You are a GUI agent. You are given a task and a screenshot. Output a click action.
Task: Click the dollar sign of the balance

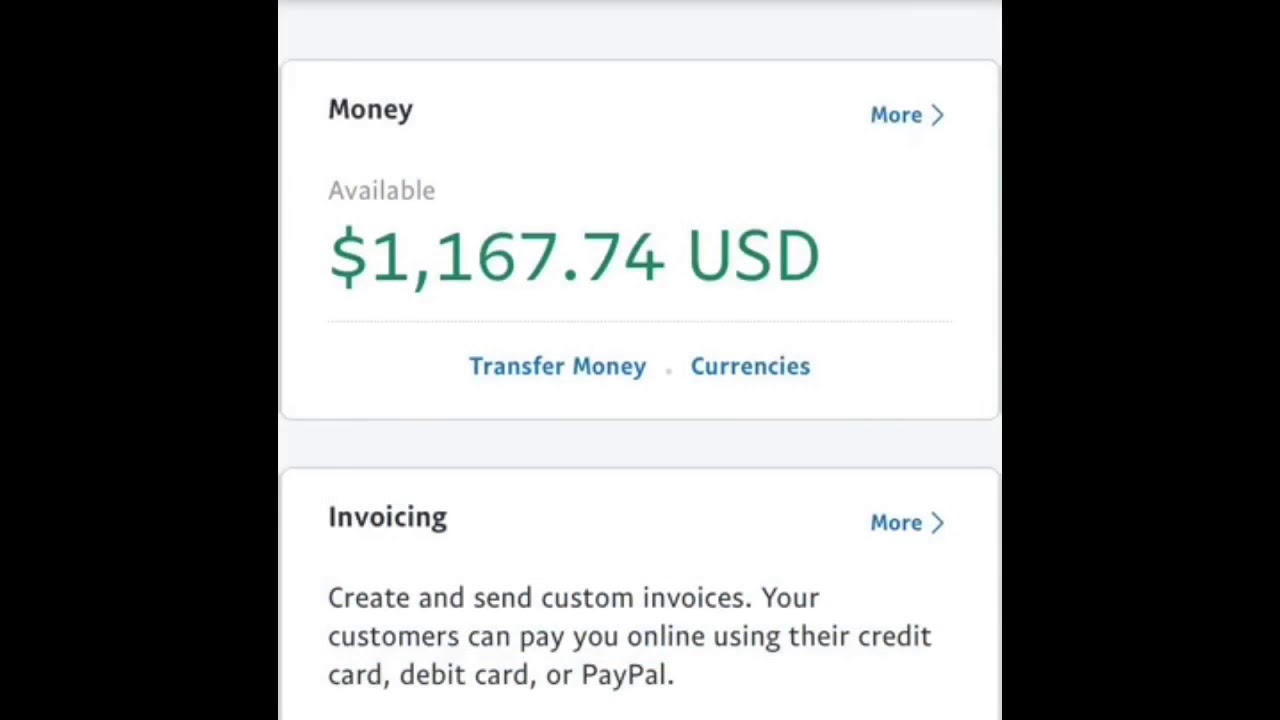(347, 256)
